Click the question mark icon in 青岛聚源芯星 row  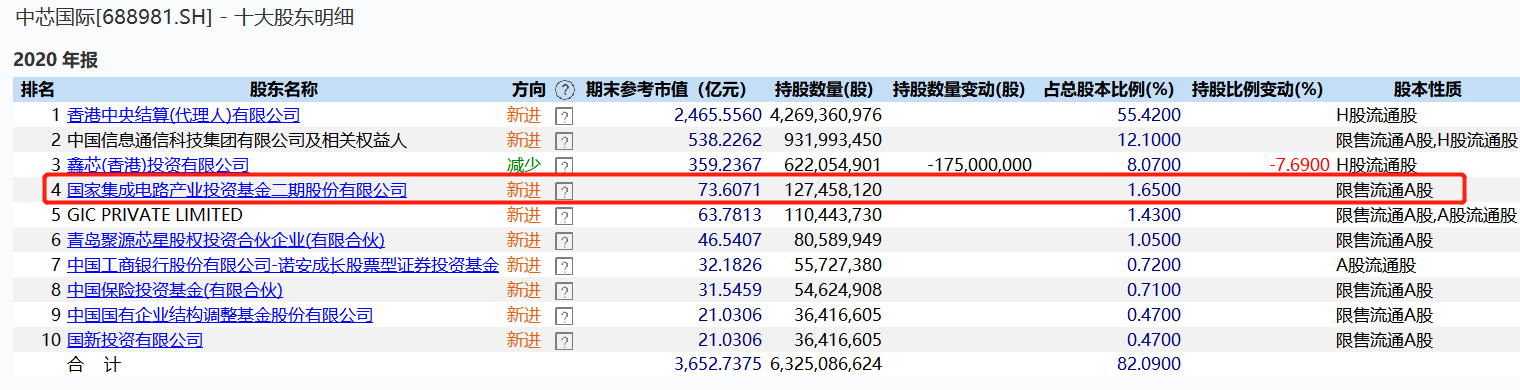(564, 241)
